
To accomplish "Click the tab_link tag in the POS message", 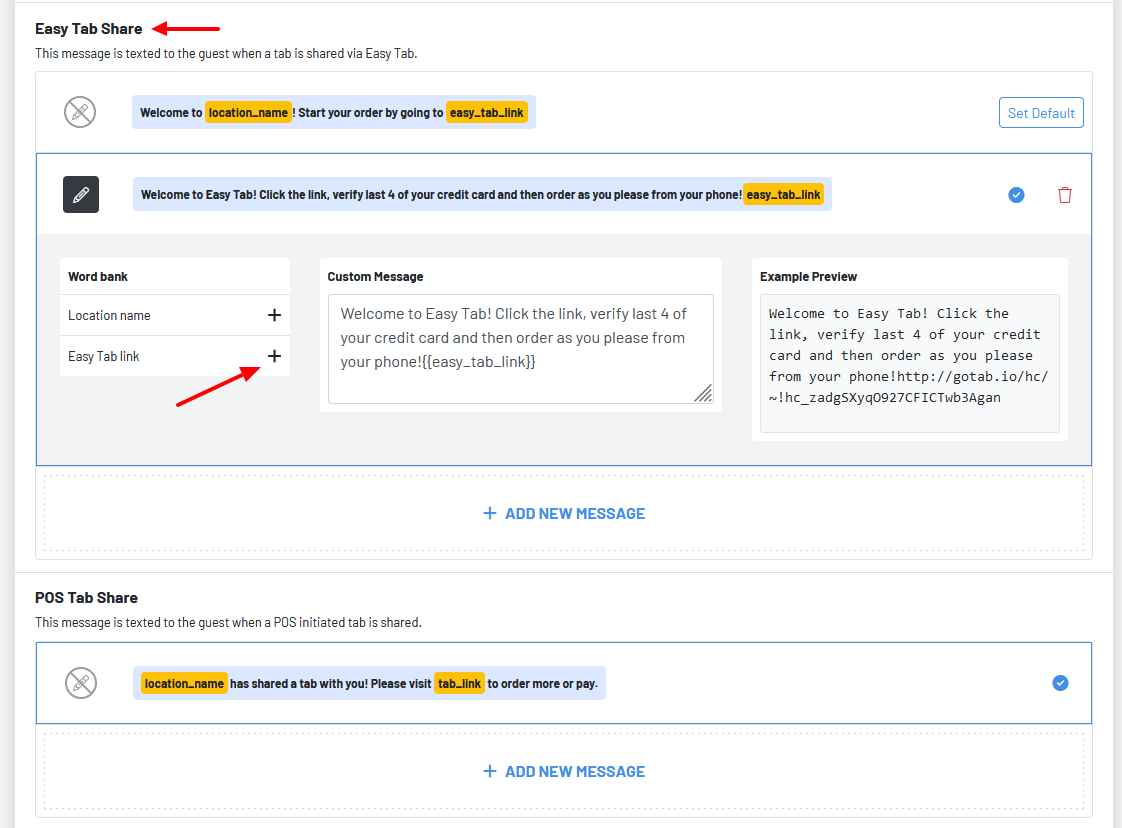I will click(x=459, y=683).
